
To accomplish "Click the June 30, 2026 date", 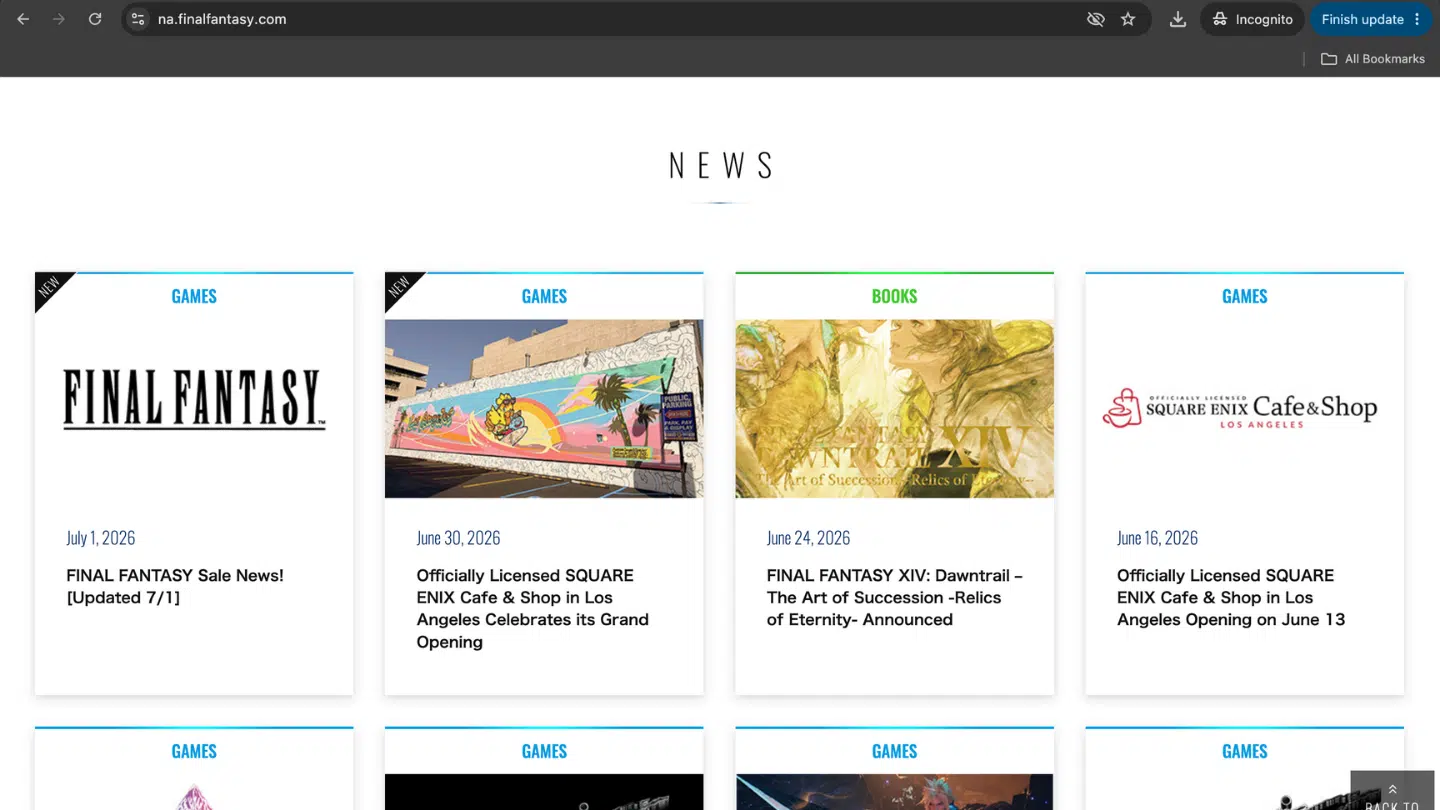I will click(x=458, y=538).
